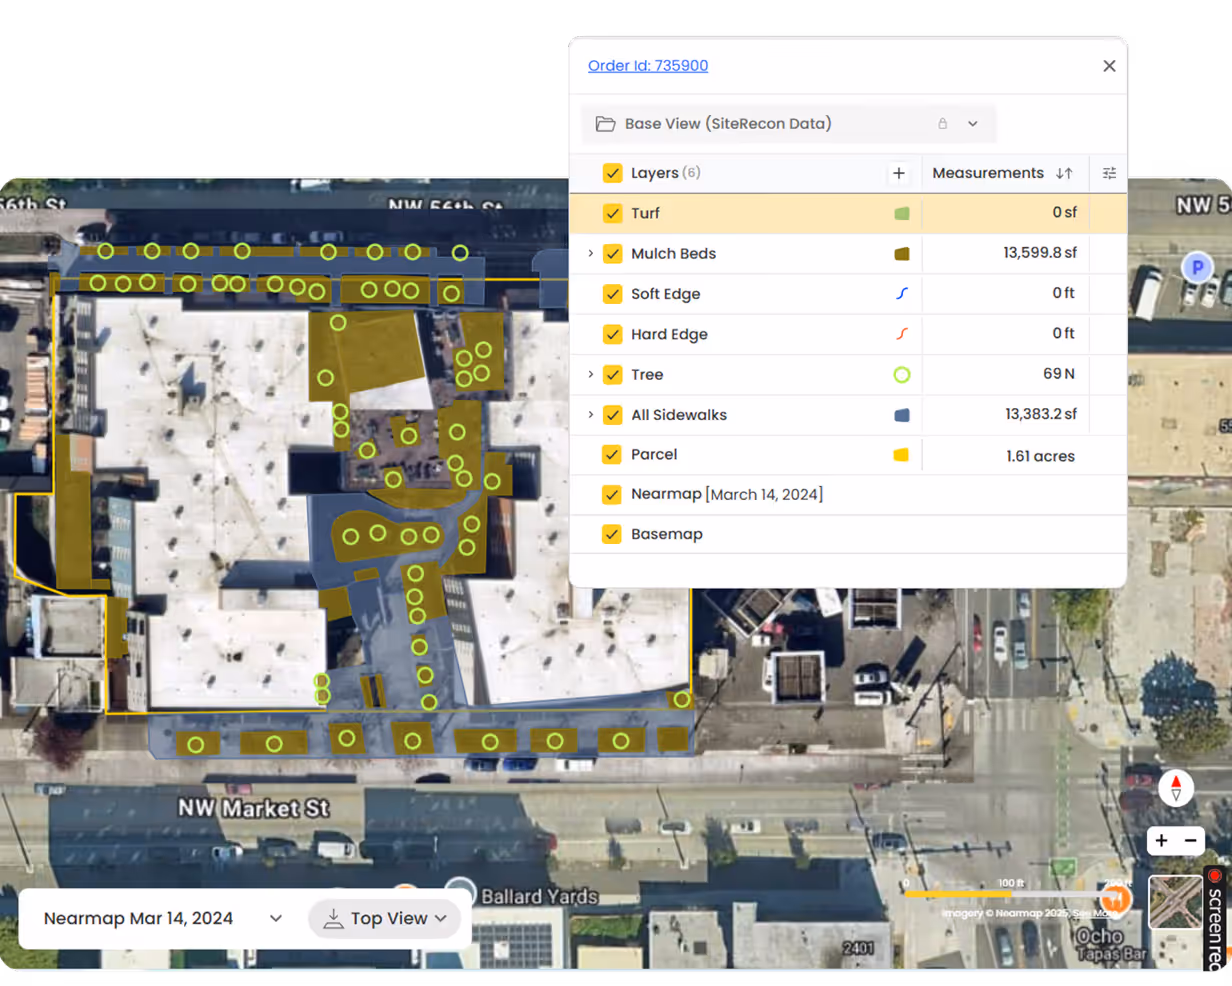Click the yellow Parcel swatch icon

(x=901, y=455)
